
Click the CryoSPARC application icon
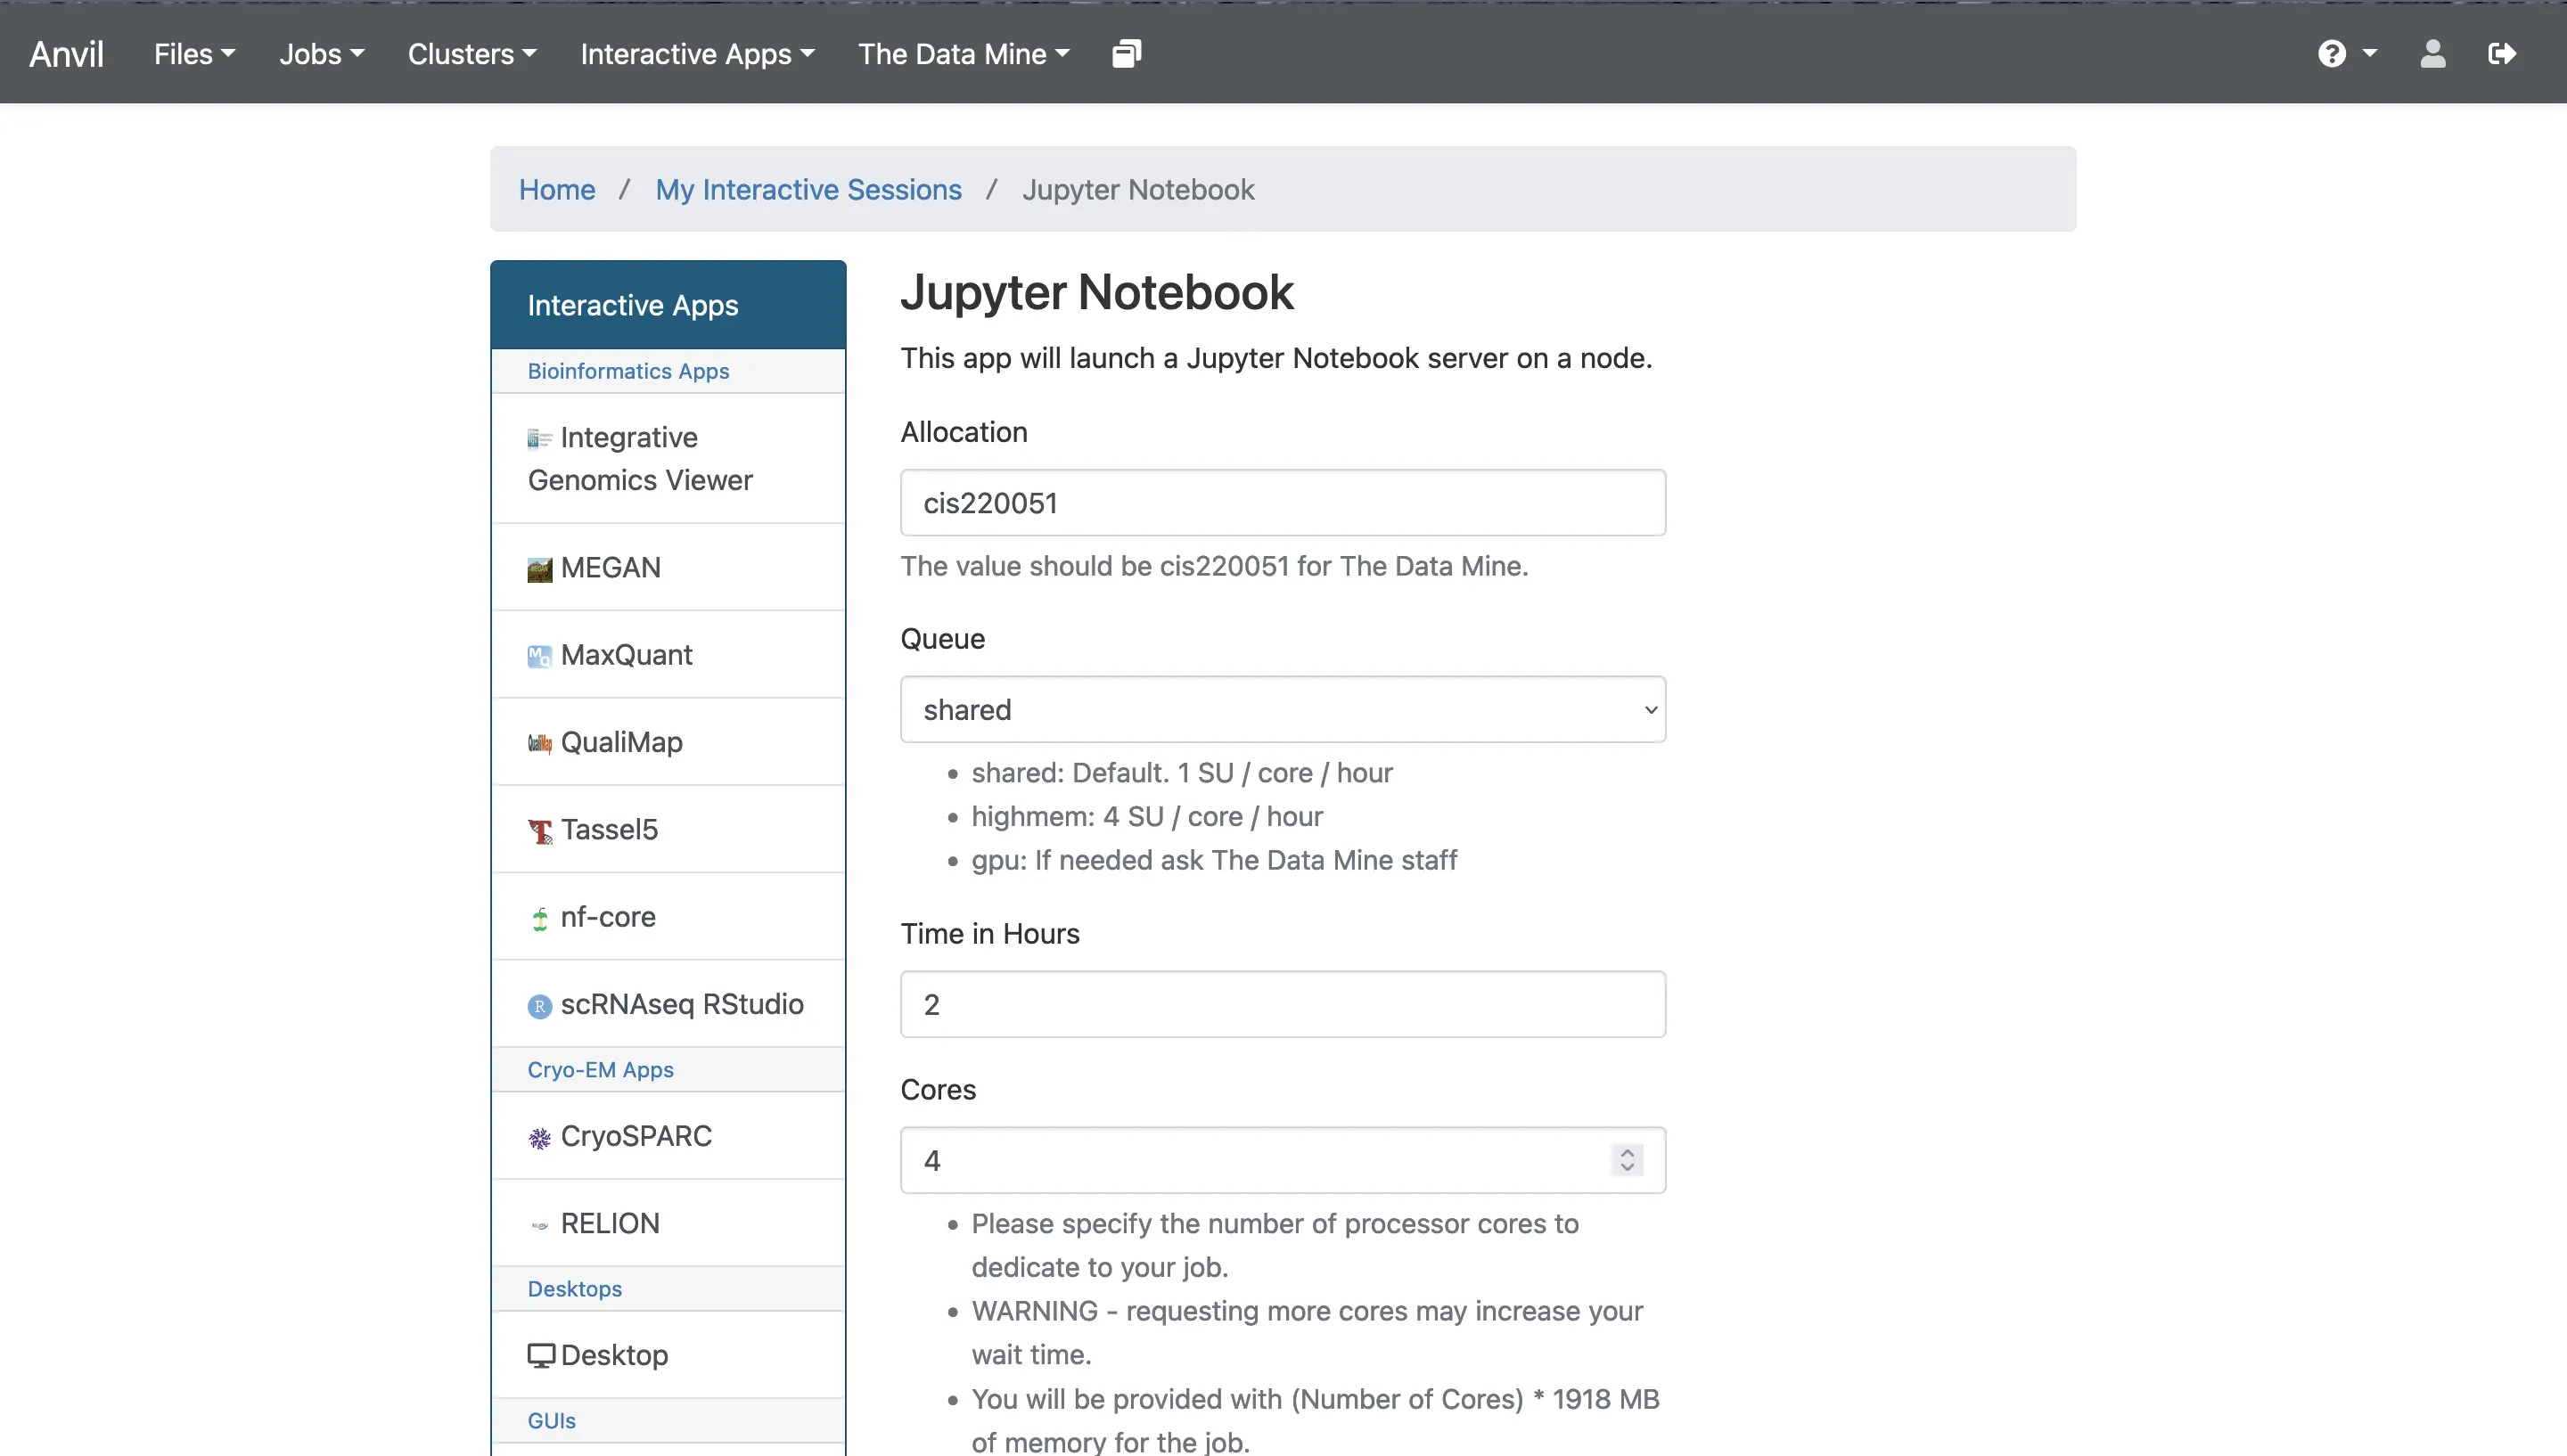pyautogui.click(x=539, y=1135)
